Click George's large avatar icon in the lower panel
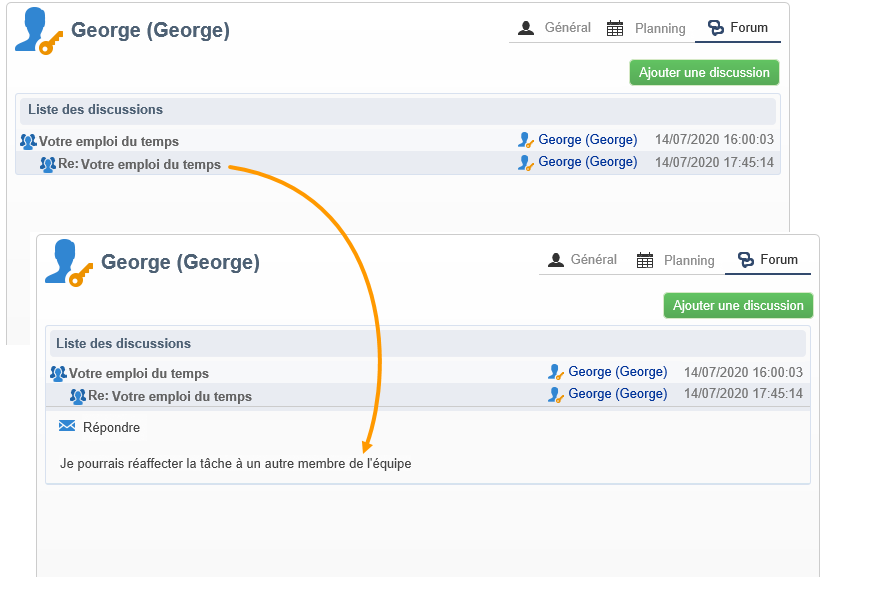The image size is (873, 593). pos(68,263)
